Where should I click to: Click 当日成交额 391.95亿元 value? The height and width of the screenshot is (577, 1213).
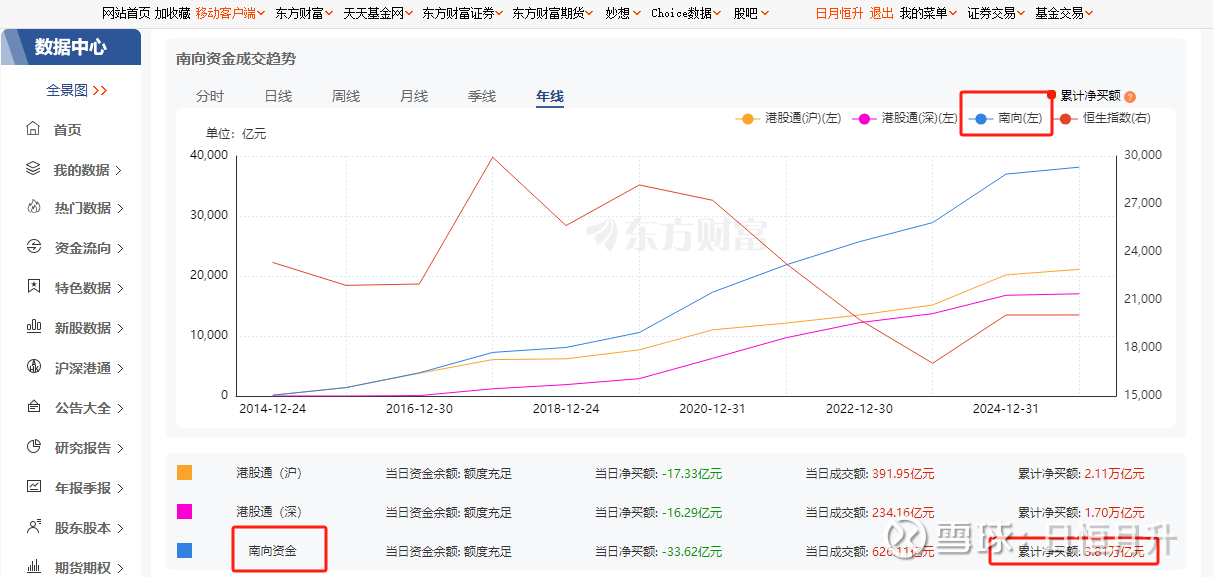(x=902, y=474)
